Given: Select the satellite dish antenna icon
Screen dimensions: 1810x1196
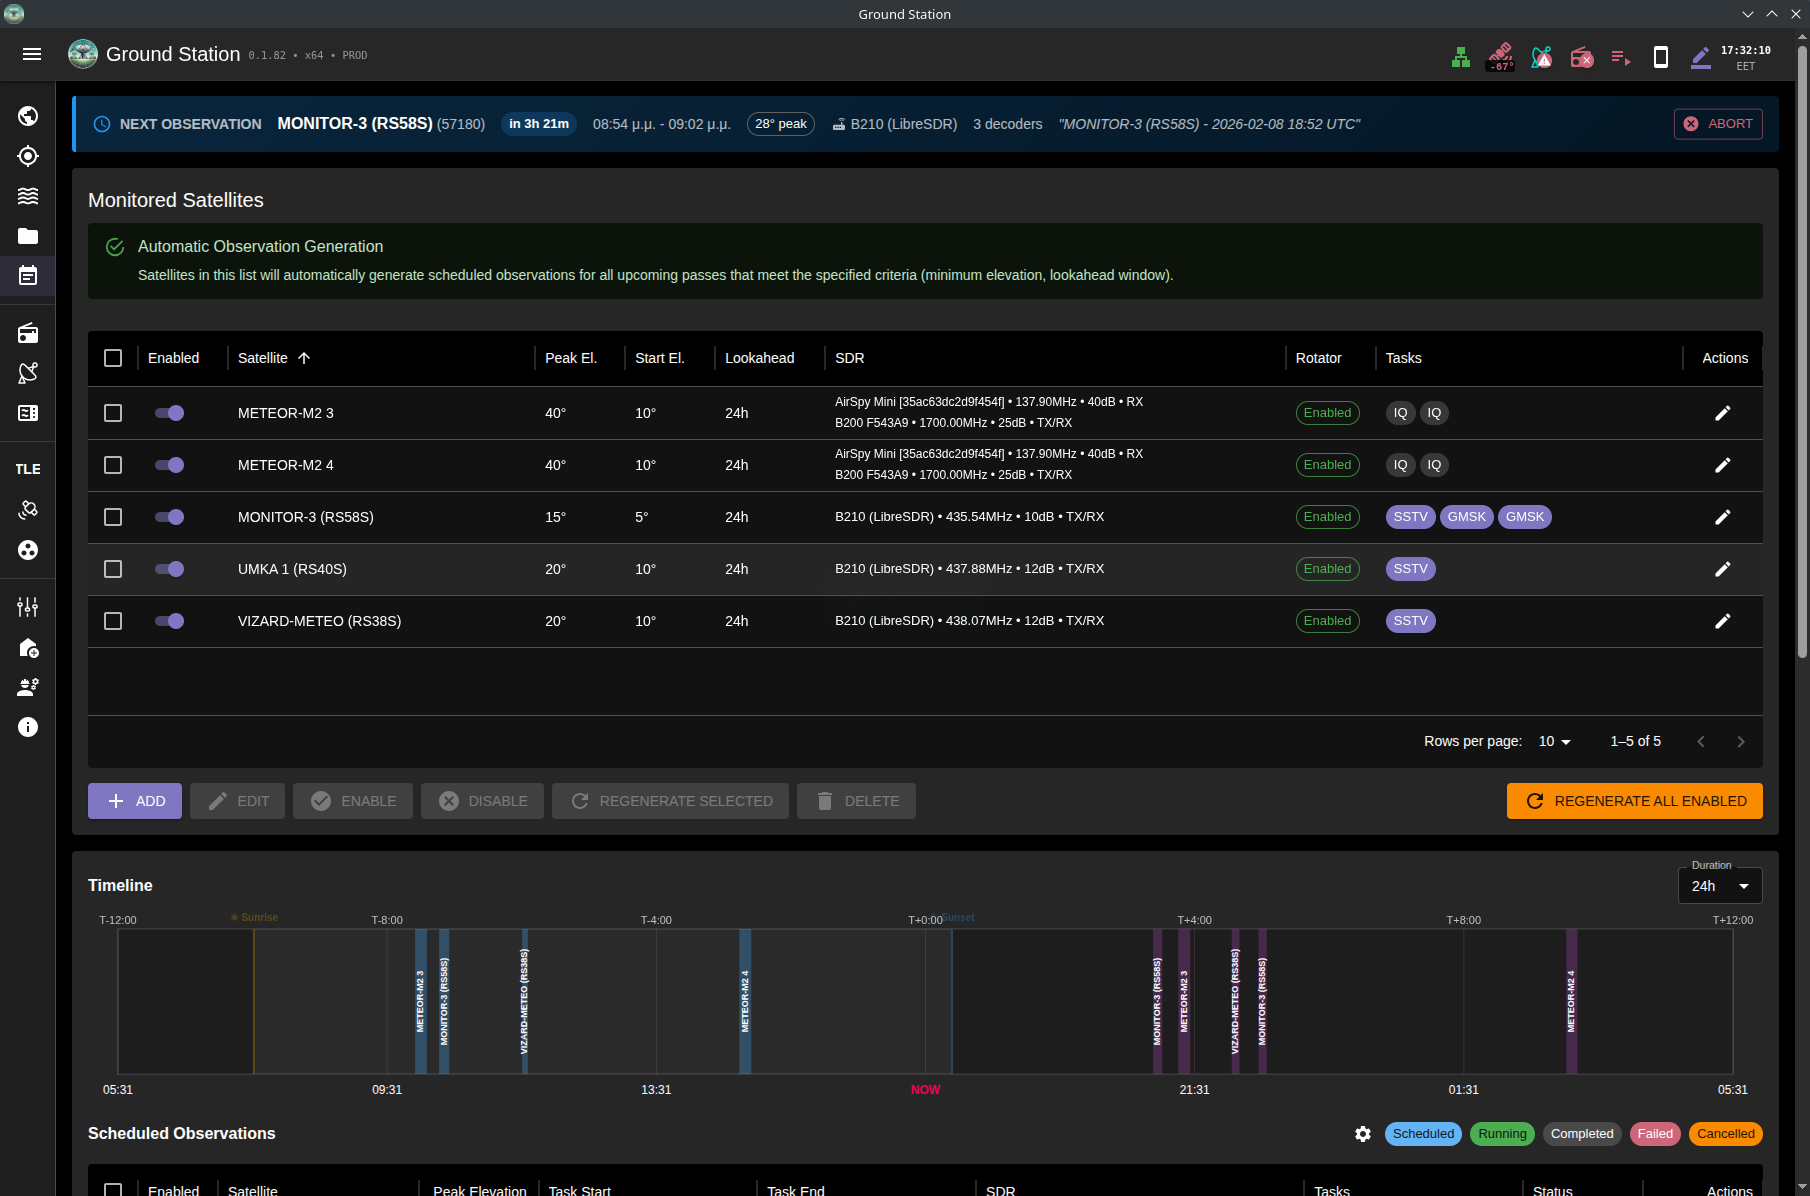Looking at the screenshot, I should click(x=27, y=372).
